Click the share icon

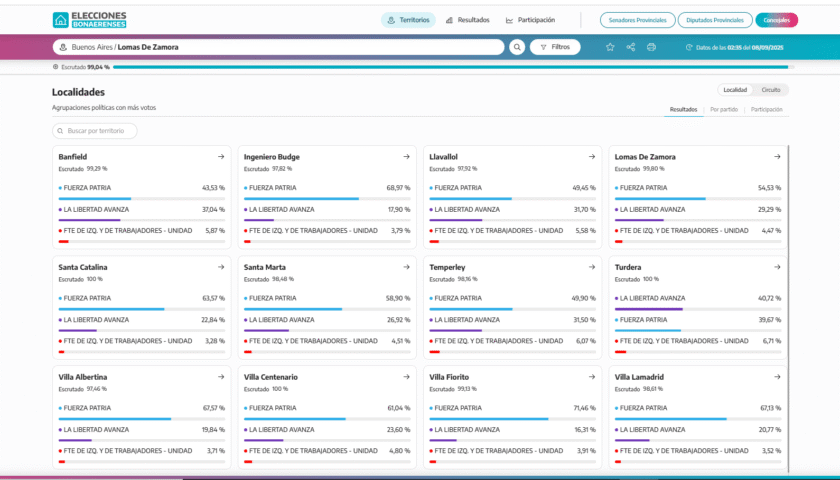point(631,47)
